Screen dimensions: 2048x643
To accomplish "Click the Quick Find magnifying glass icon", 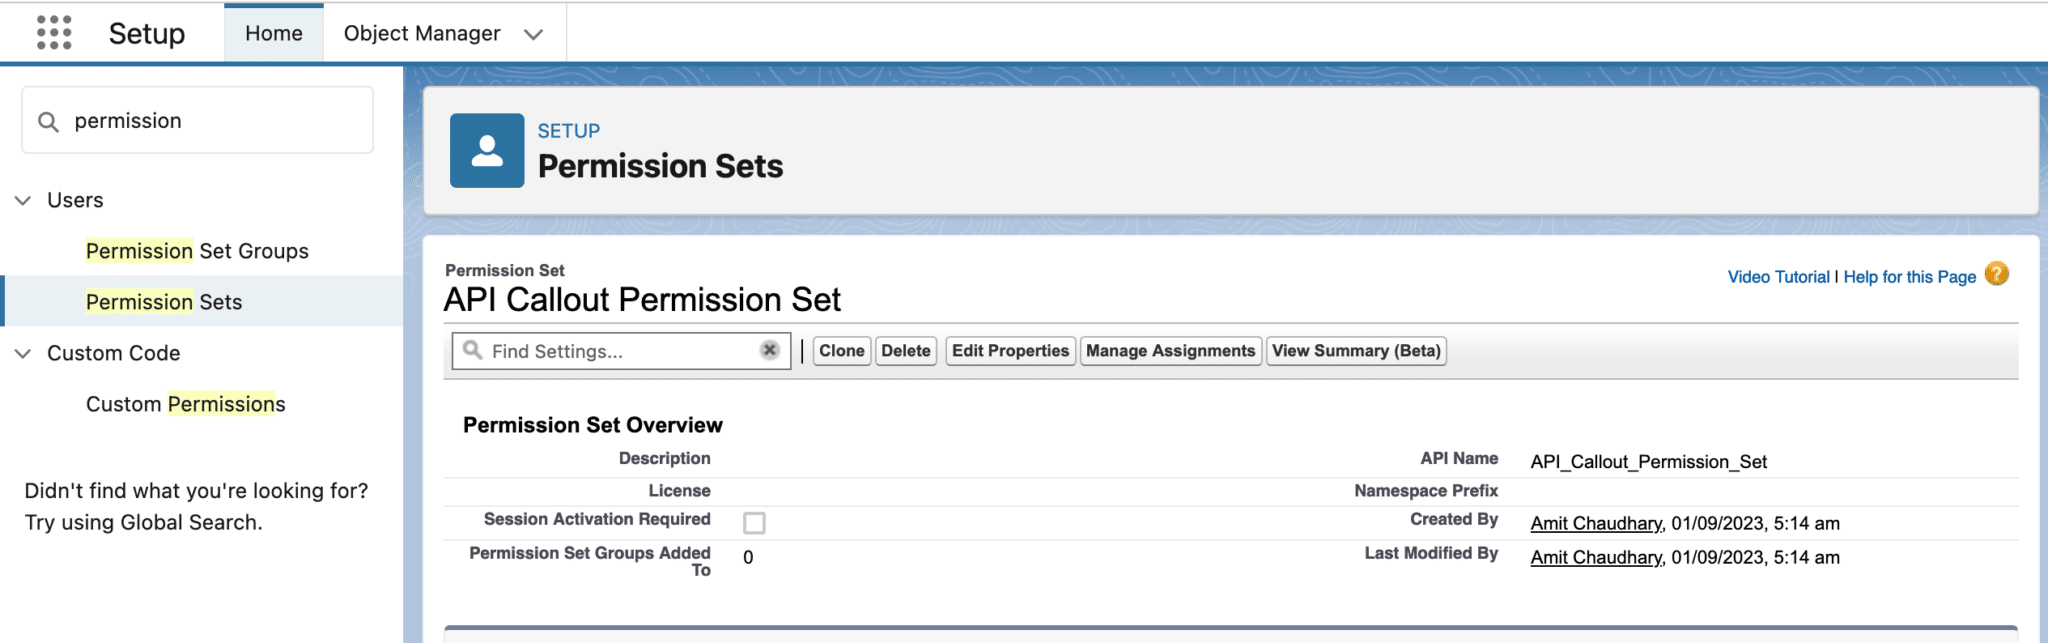I will pyautogui.click(x=48, y=120).
